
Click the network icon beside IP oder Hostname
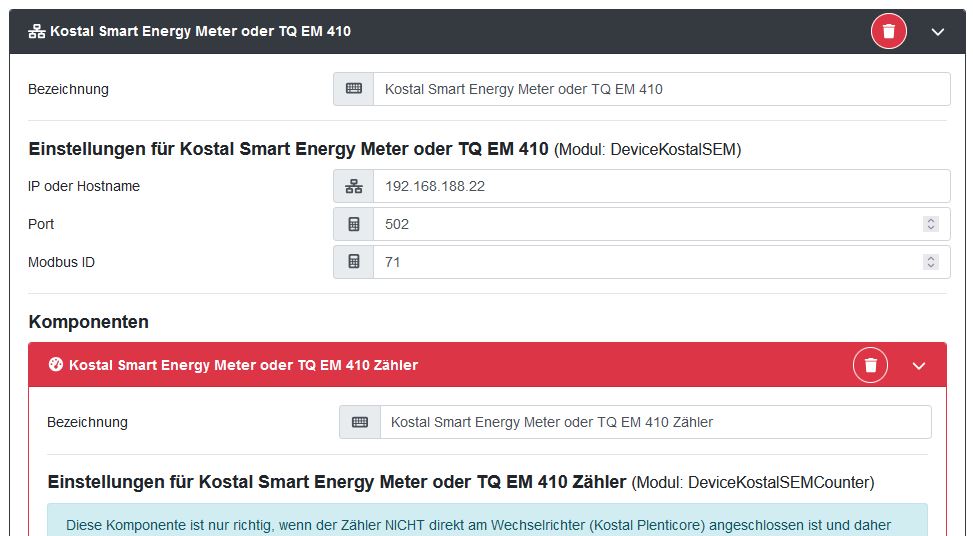(x=353, y=186)
